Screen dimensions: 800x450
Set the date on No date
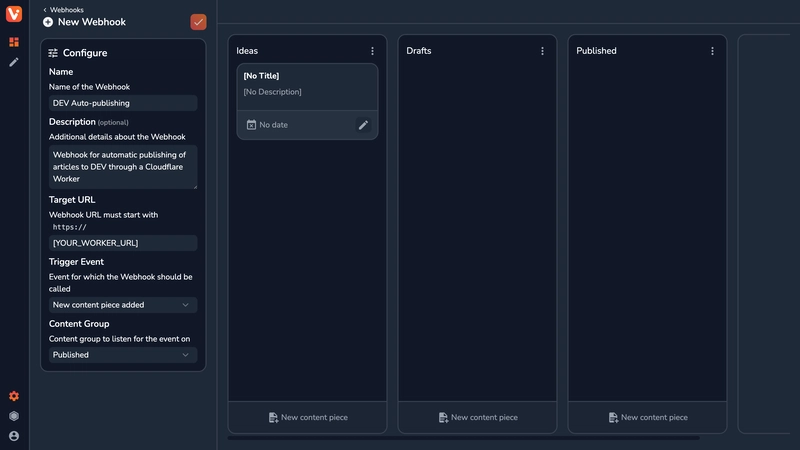tap(267, 125)
